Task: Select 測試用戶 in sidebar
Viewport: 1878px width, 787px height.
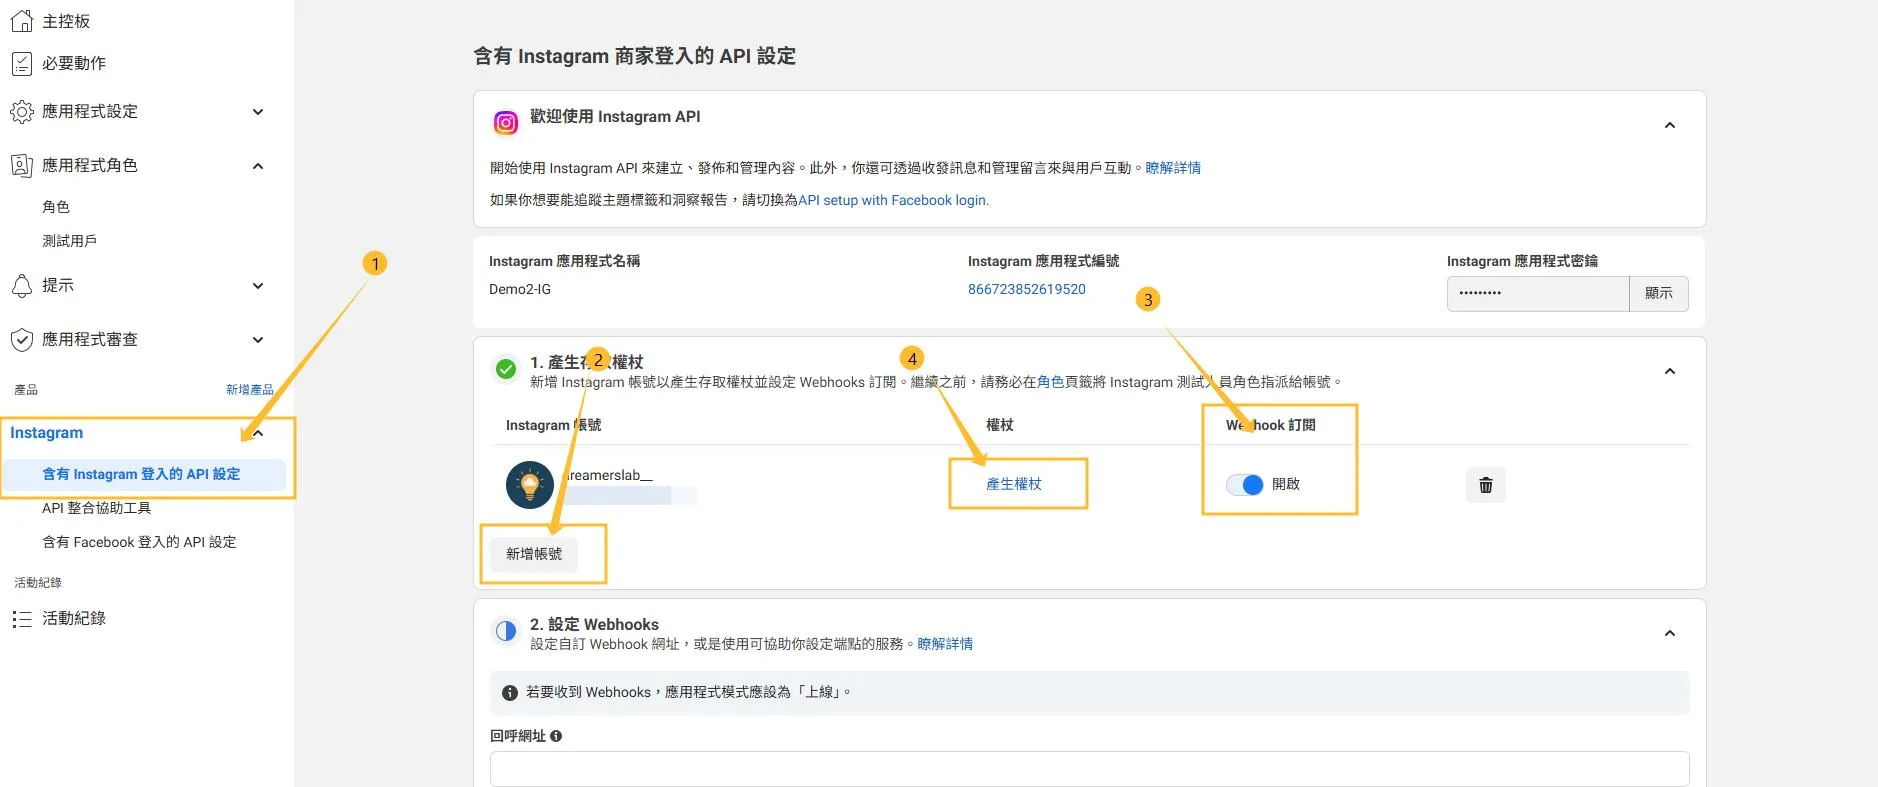Action: click(69, 241)
